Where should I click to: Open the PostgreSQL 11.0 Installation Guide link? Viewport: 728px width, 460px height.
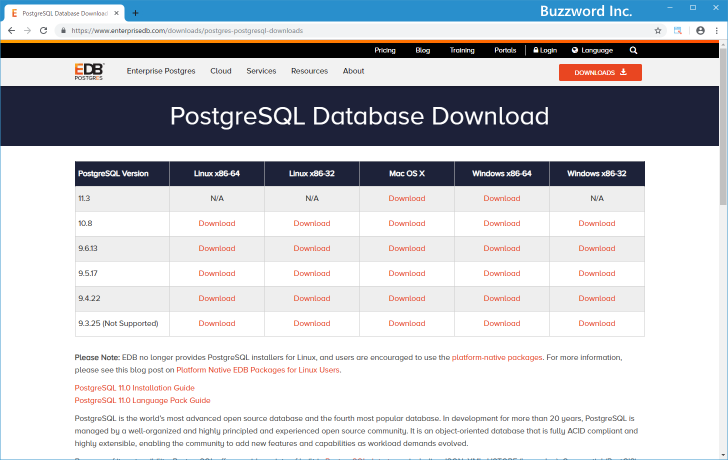coord(135,387)
